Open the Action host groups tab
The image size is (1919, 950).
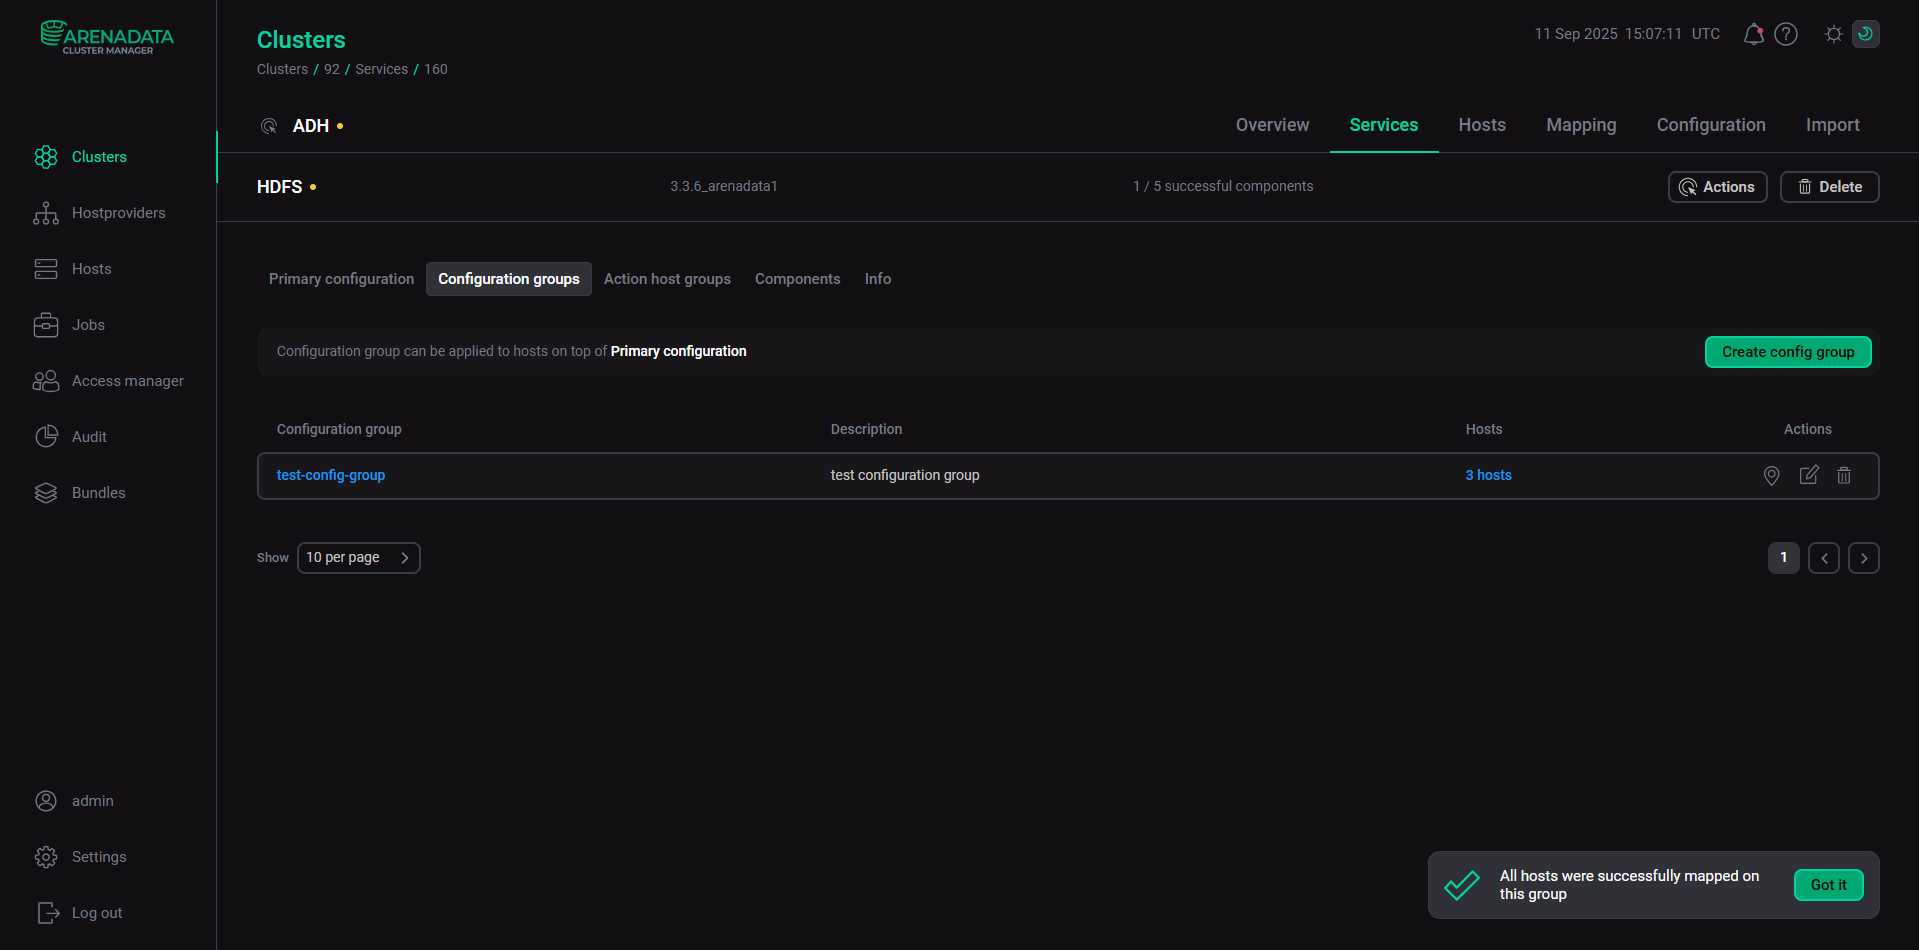[667, 279]
